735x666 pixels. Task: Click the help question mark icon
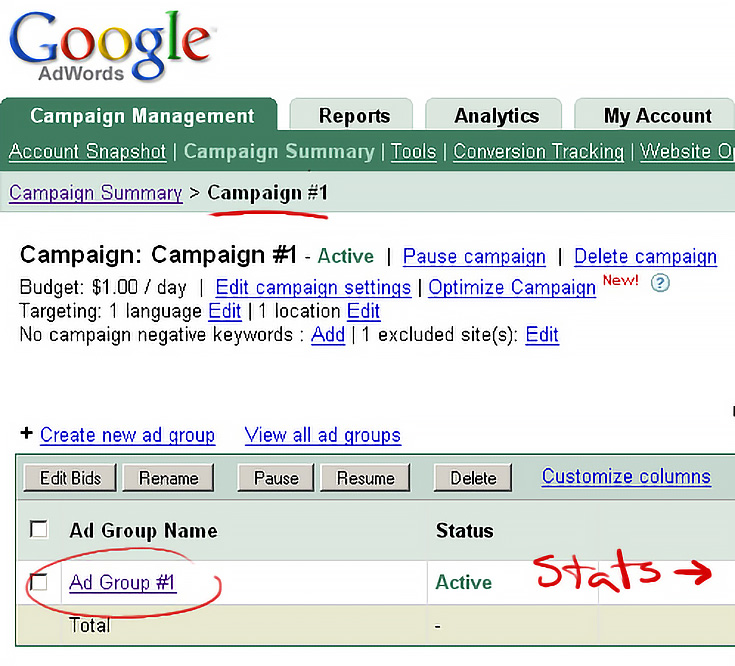tap(659, 283)
